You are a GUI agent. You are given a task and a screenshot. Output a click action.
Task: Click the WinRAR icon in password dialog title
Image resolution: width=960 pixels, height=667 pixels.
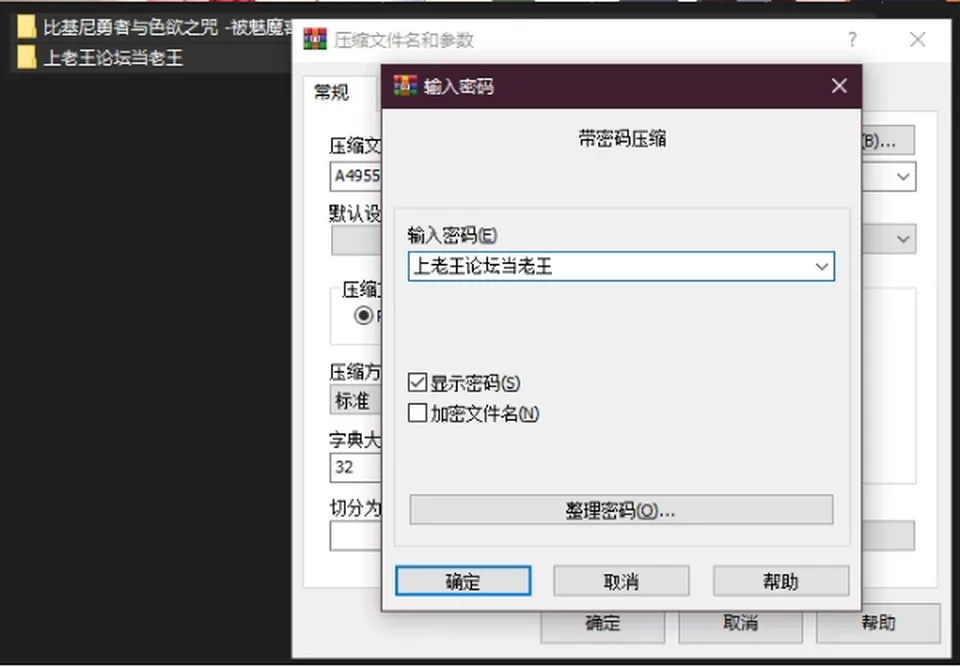pos(405,86)
